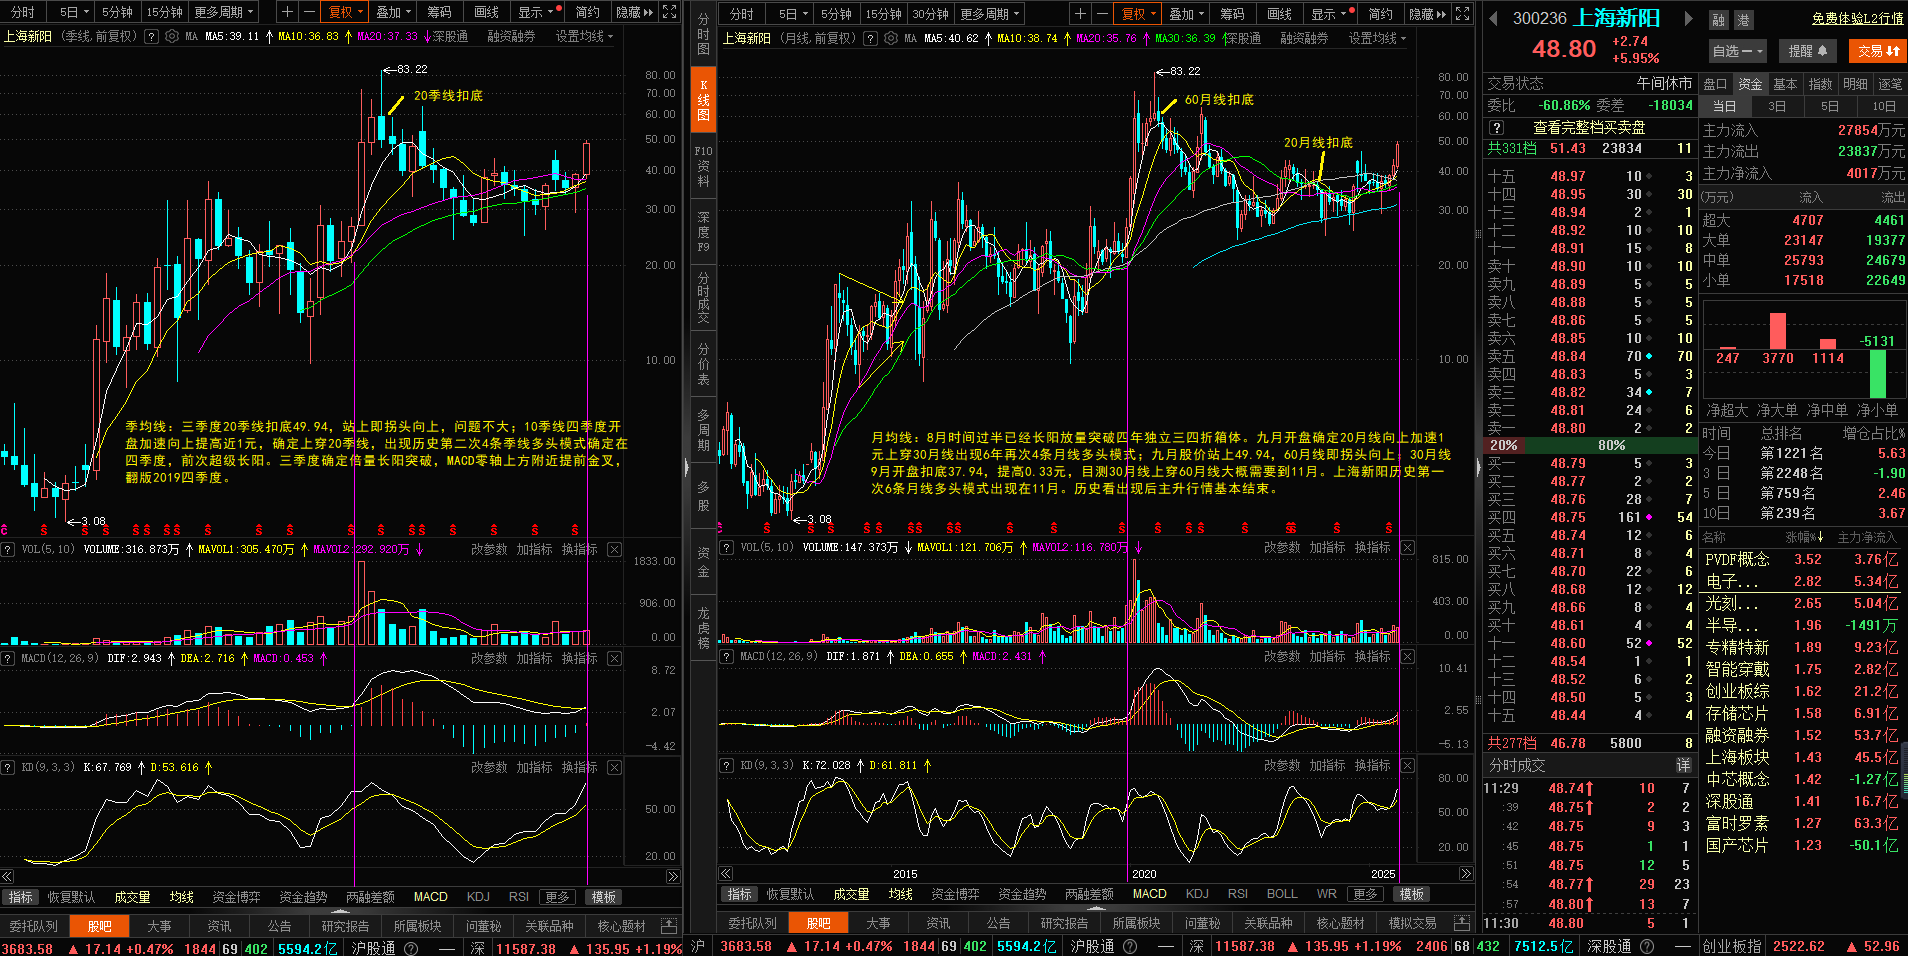Viewport: 1908px width, 956px height.
Task: Close the left chart MACD indicator pane
Action: pyautogui.click(x=614, y=658)
